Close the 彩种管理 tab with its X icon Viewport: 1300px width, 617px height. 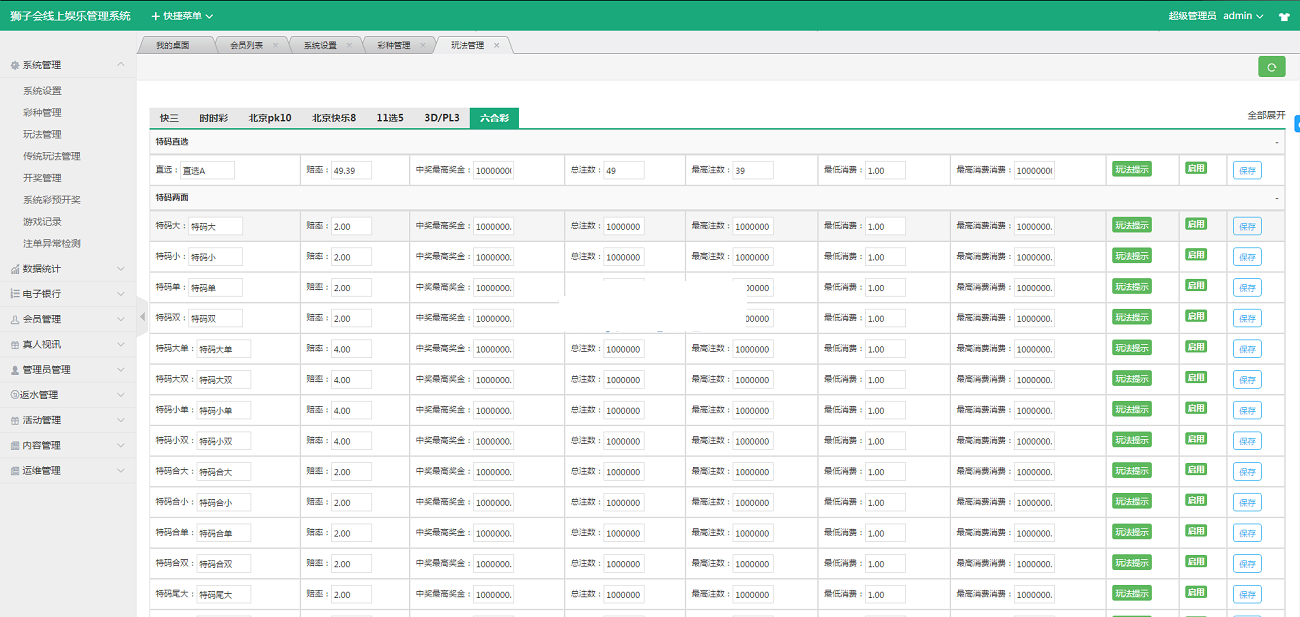pyautogui.click(x=422, y=45)
